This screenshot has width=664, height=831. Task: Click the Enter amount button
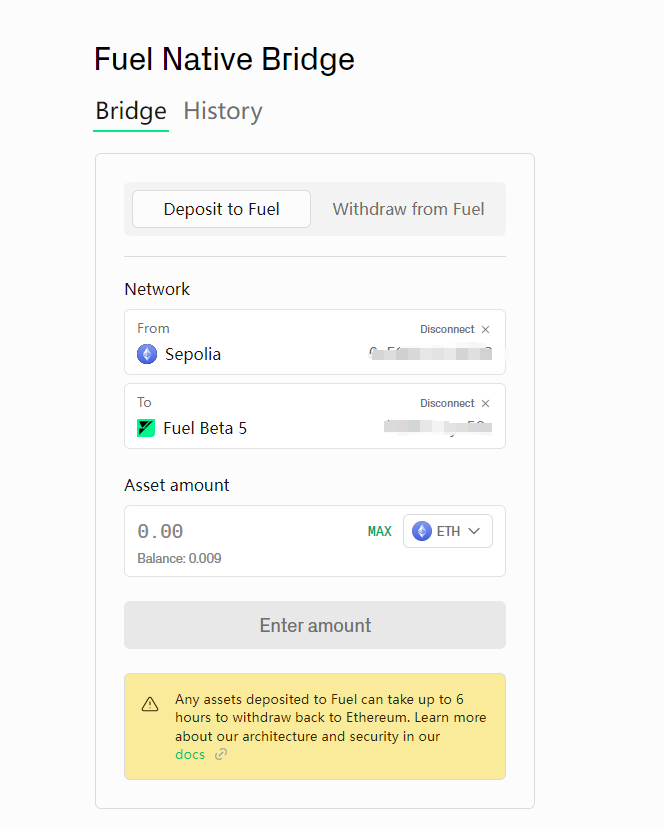click(x=315, y=625)
